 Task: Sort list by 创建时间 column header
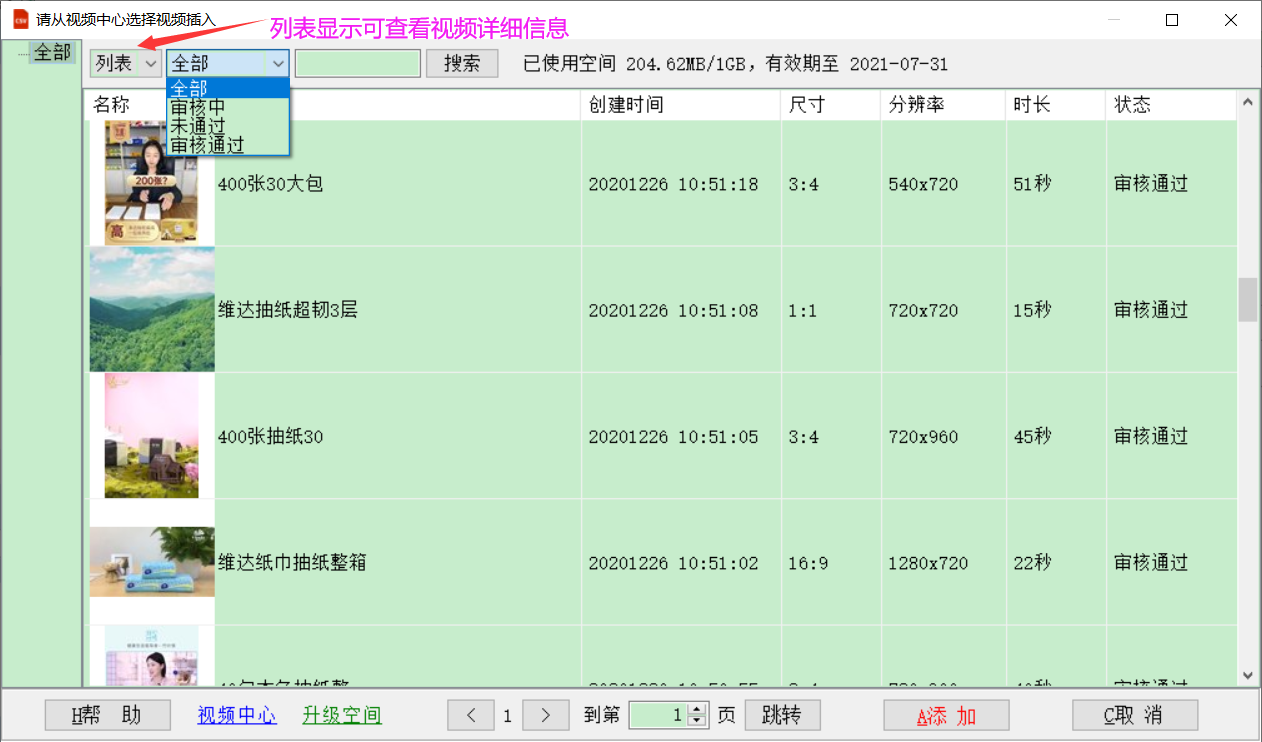pyautogui.click(x=680, y=105)
